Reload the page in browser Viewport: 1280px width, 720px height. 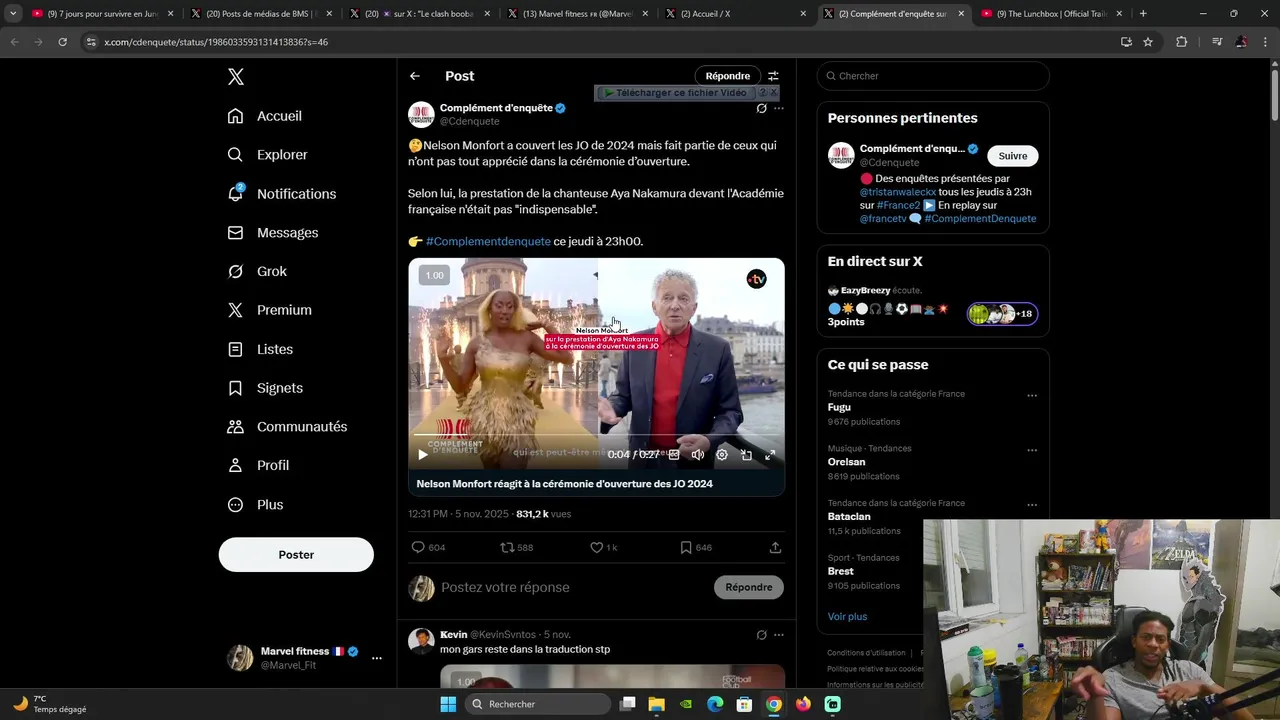pyautogui.click(x=62, y=42)
